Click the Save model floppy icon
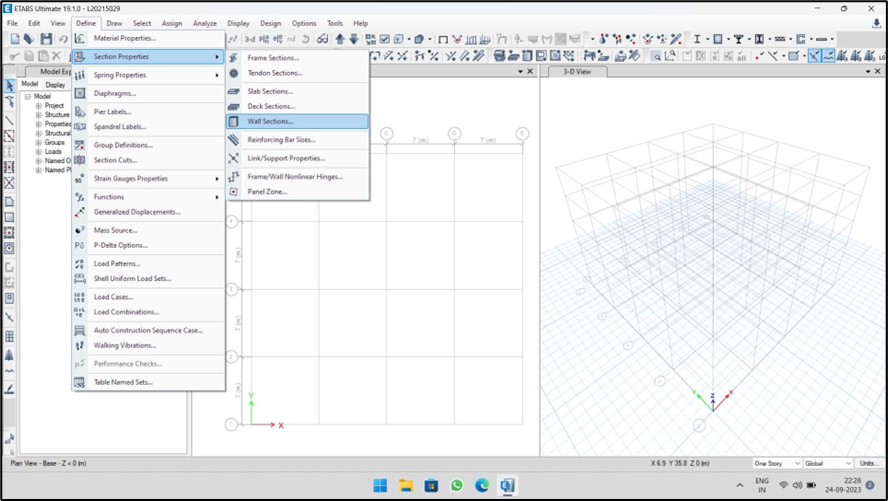This screenshot has width=888, height=501. [46, 39]
